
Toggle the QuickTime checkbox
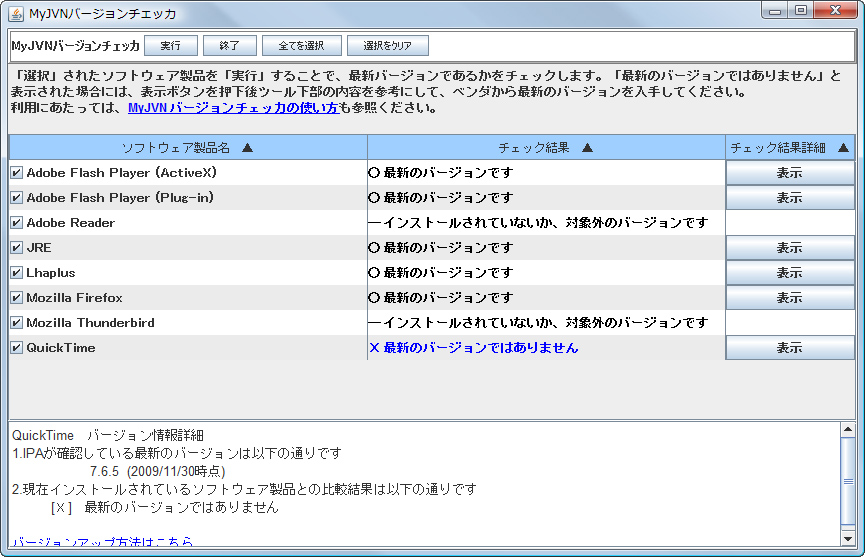coord(17,347)
